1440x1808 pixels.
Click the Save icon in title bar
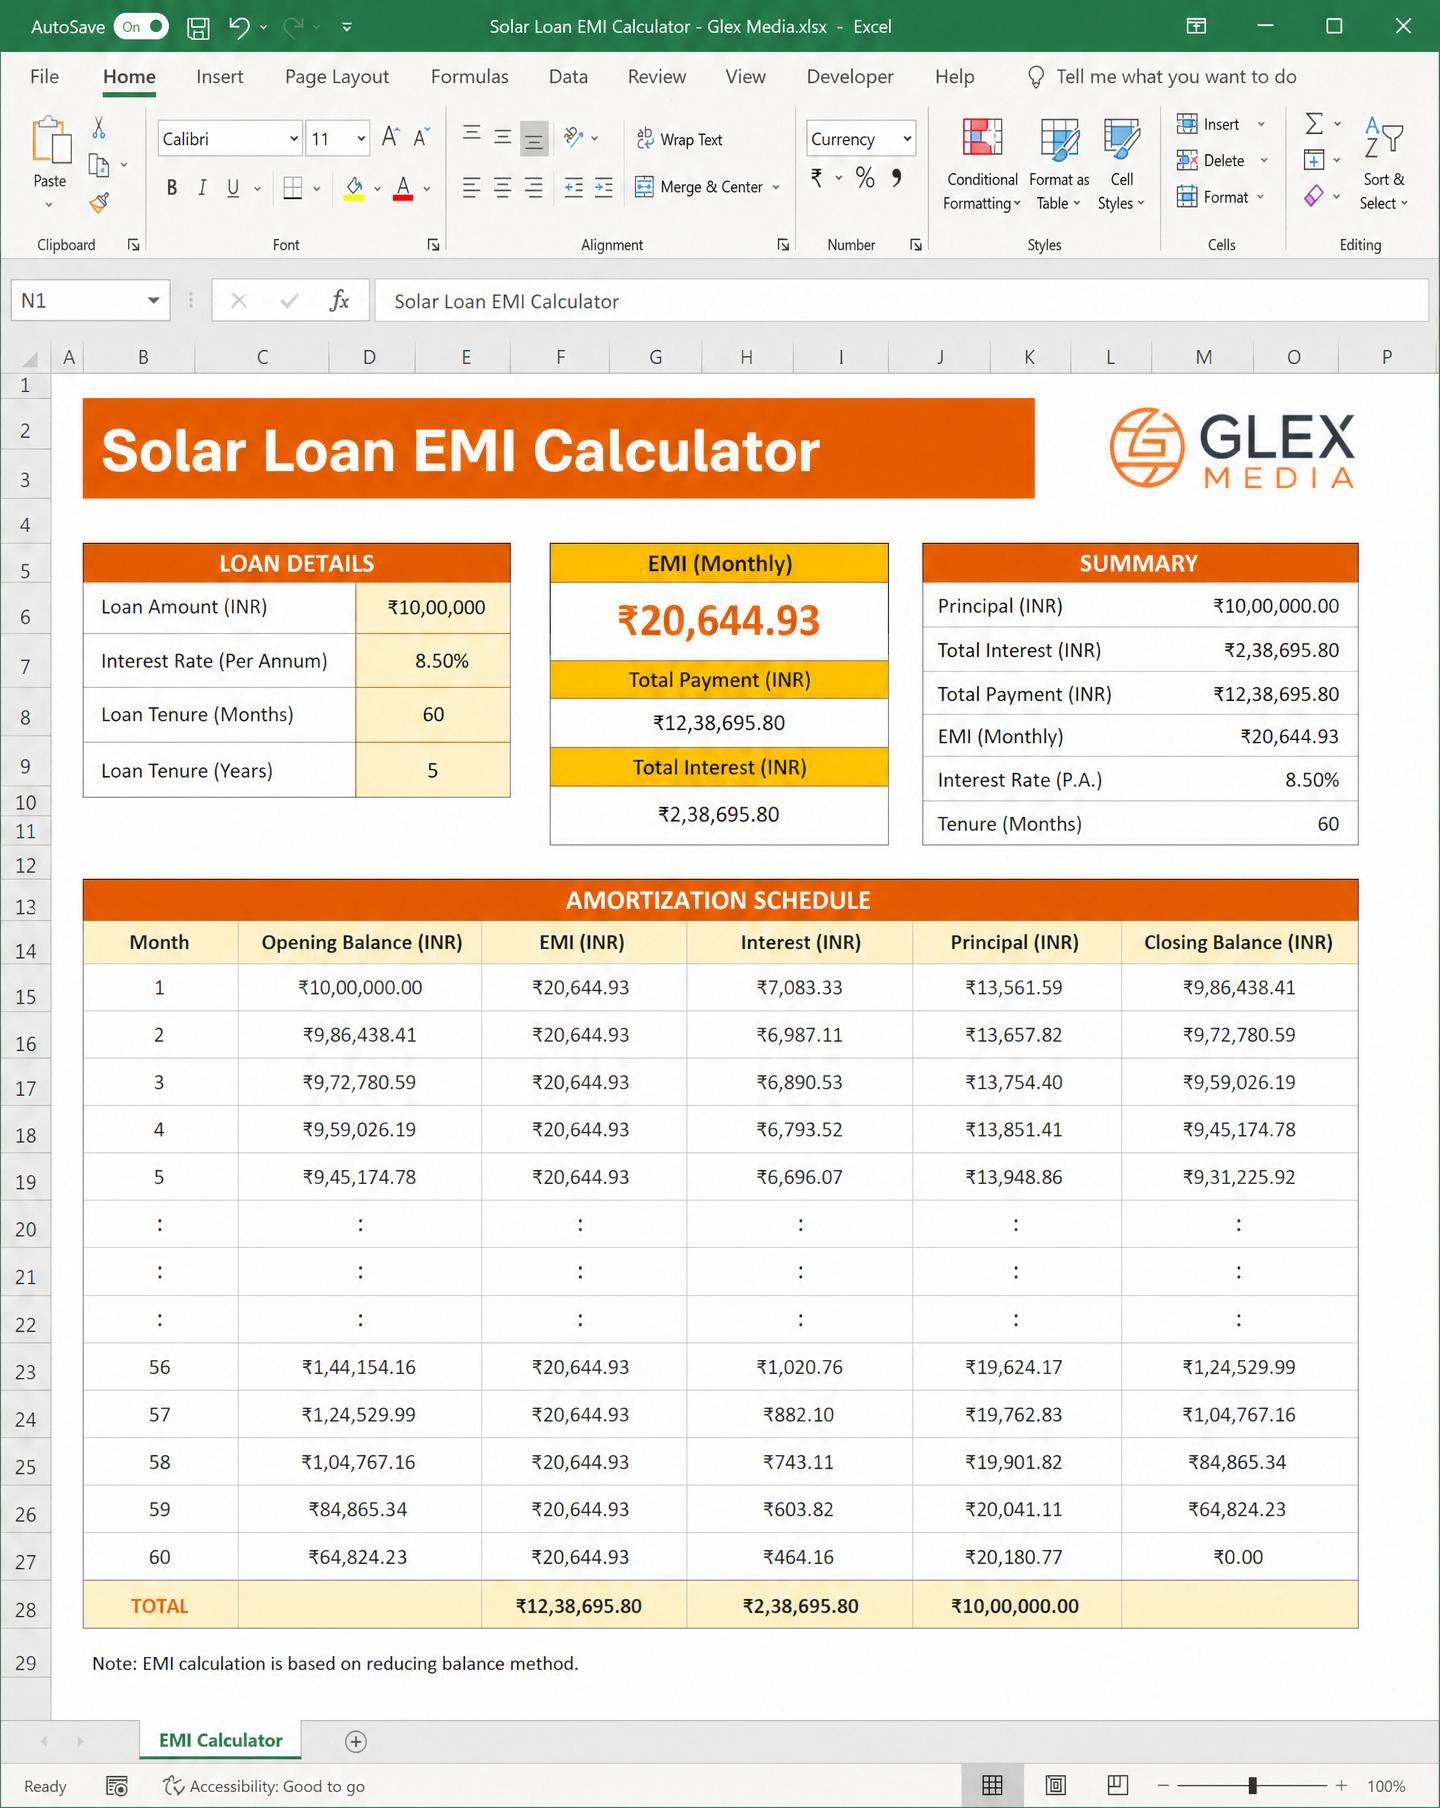coord(199,27)
